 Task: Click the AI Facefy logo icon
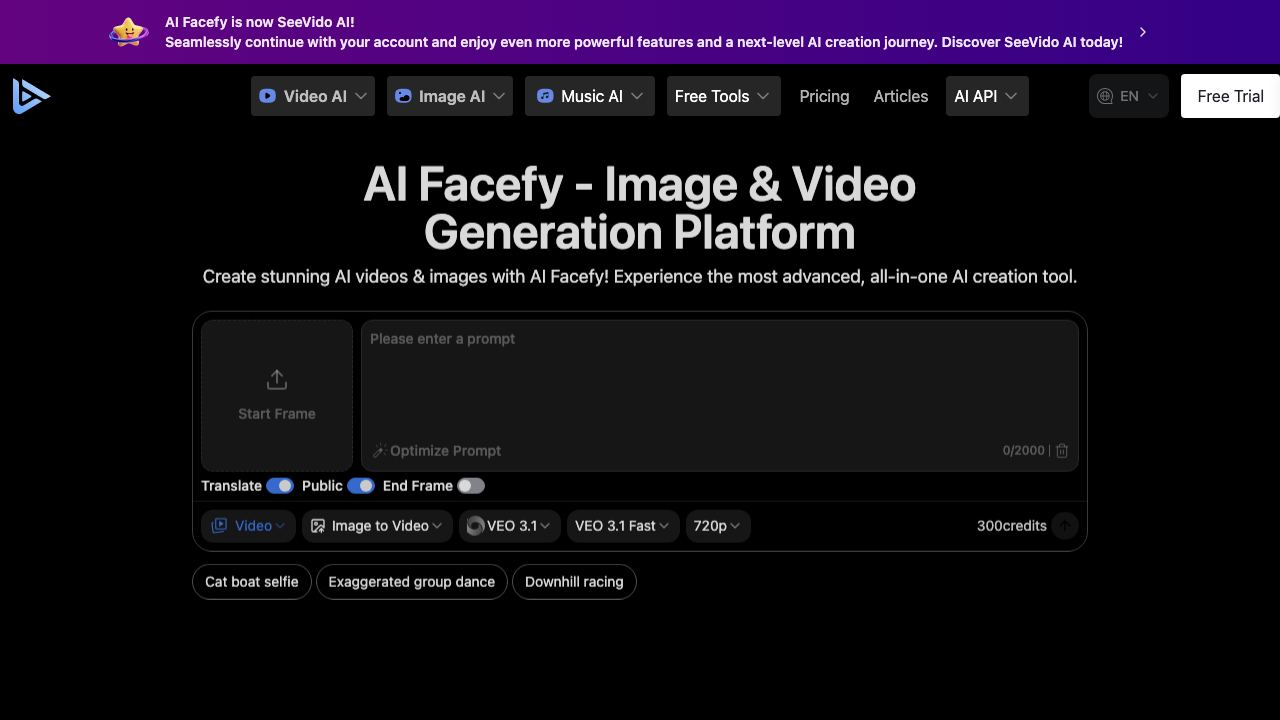[31, 96]
